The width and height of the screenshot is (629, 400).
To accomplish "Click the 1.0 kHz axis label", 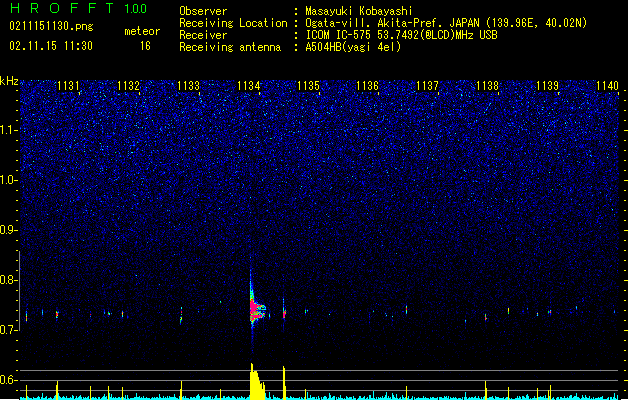I will tap(9, 180).
